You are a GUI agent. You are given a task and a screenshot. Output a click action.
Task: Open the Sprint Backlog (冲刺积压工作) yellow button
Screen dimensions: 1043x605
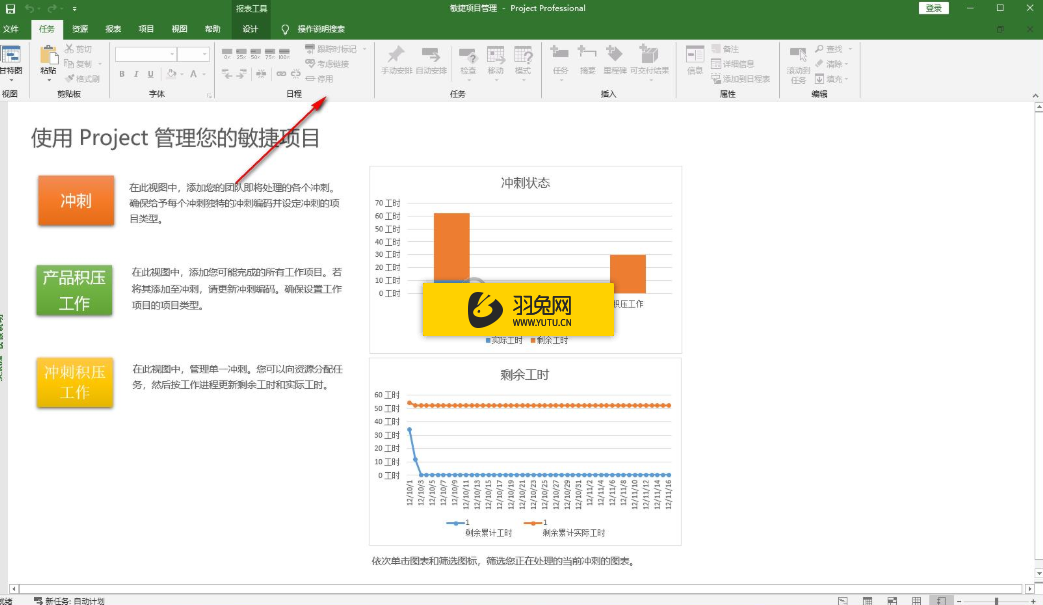click(x=74, y=382)
